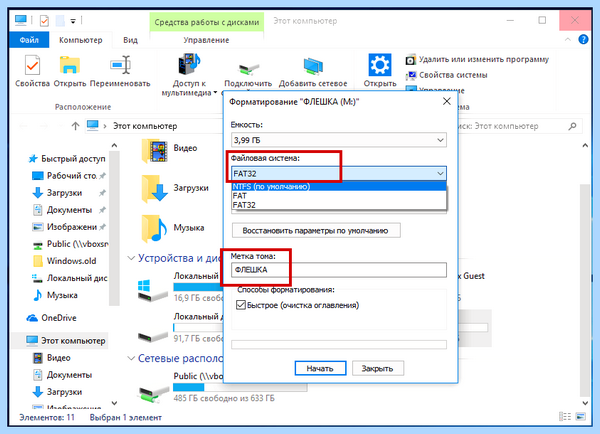Select Public (\\vboxsrv) in sidebar

[x=71, y=244]
